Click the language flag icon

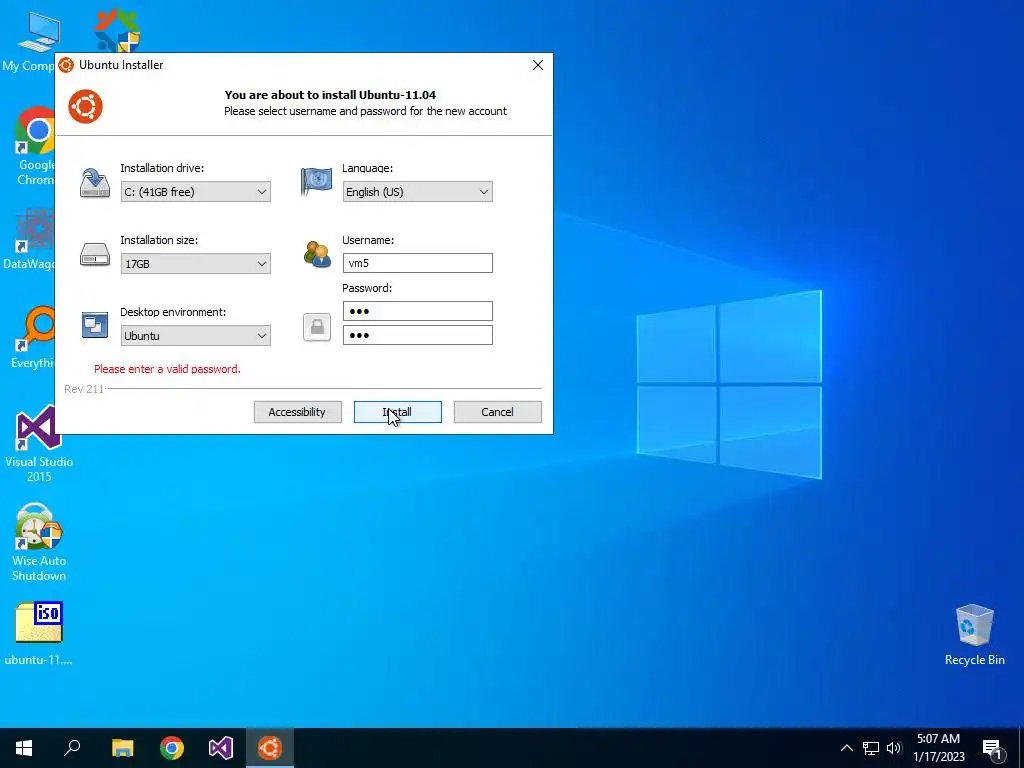click(316, 182)
